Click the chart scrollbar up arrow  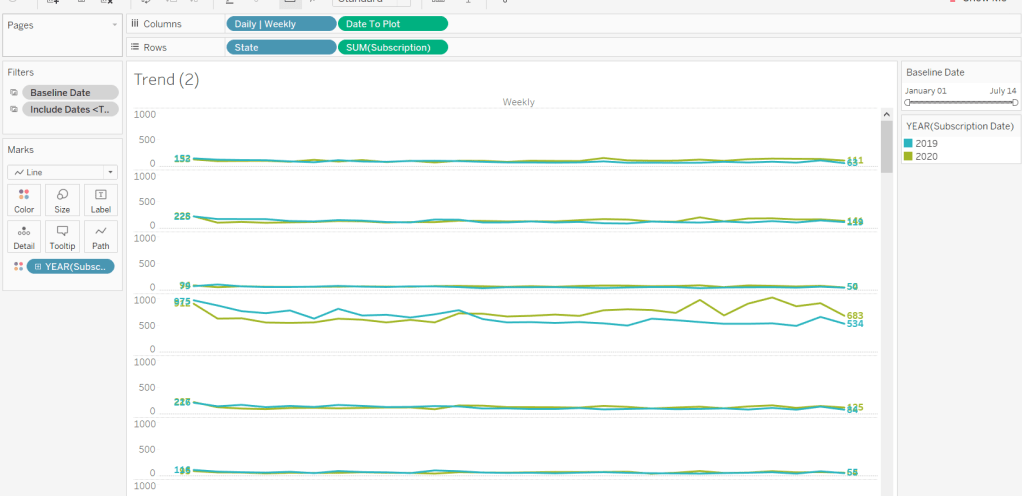[886, 116]
